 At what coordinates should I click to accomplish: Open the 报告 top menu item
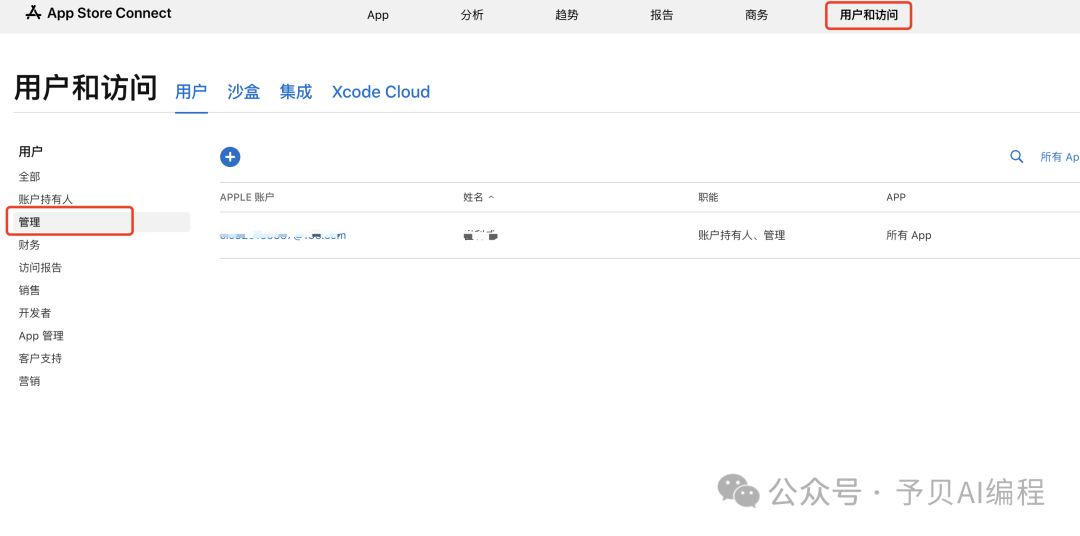click(x=662, y=16)
